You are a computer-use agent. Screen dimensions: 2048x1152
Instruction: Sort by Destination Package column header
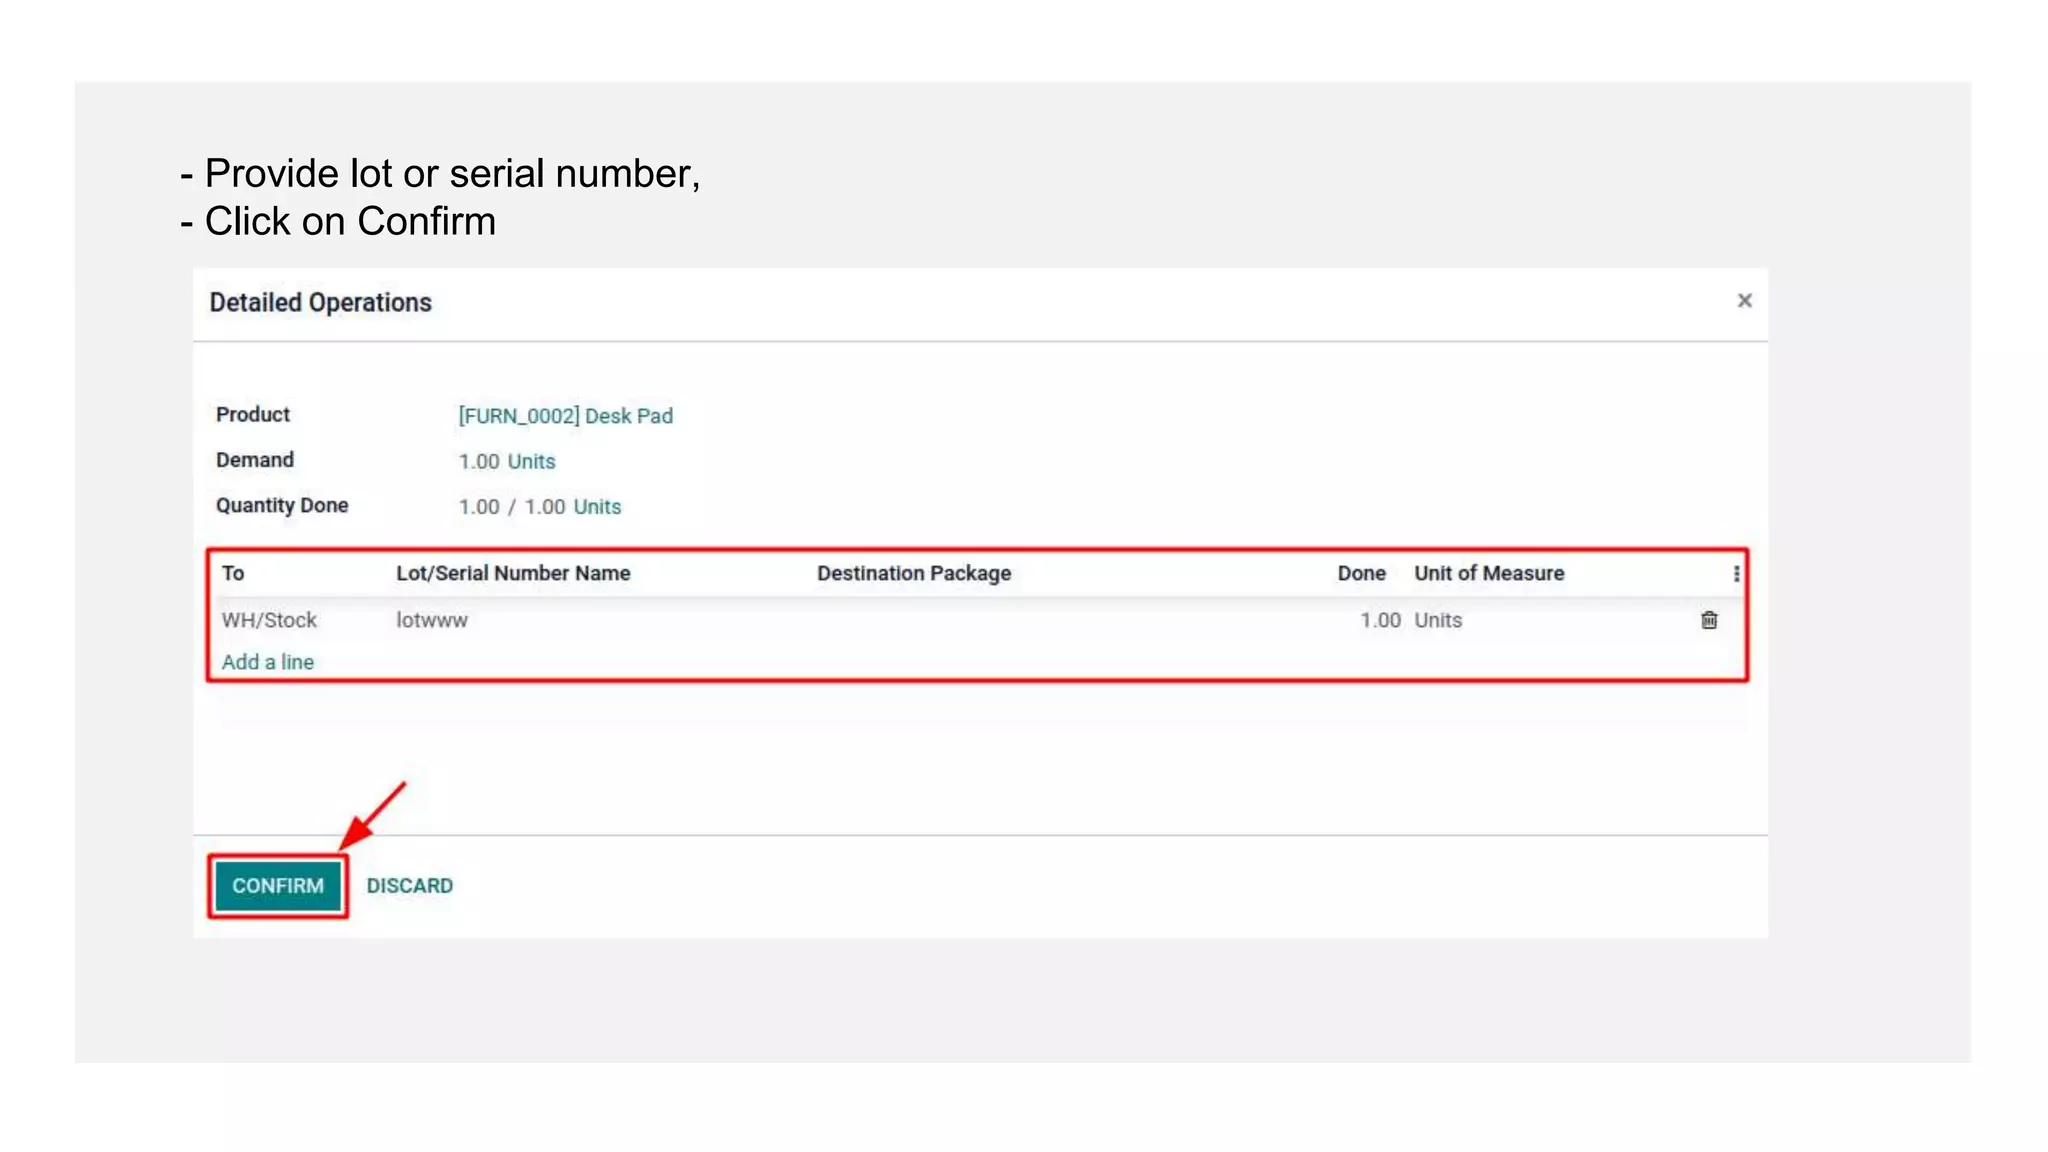(914, 574)
